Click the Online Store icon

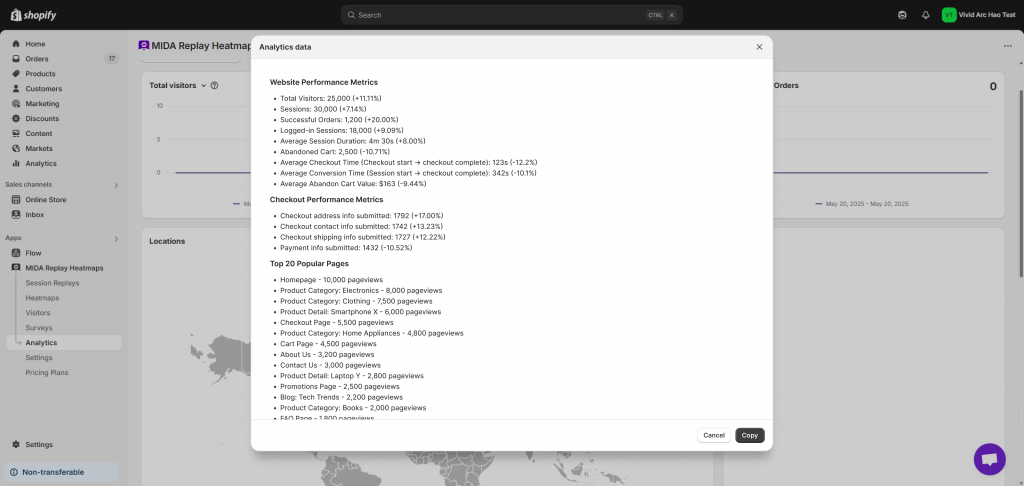coord(16,200)
